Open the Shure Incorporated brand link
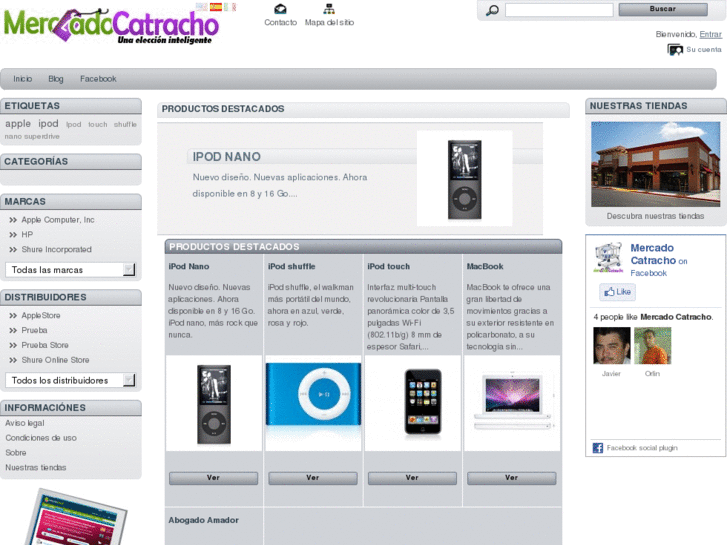727x545 pixels. point(57,250)
